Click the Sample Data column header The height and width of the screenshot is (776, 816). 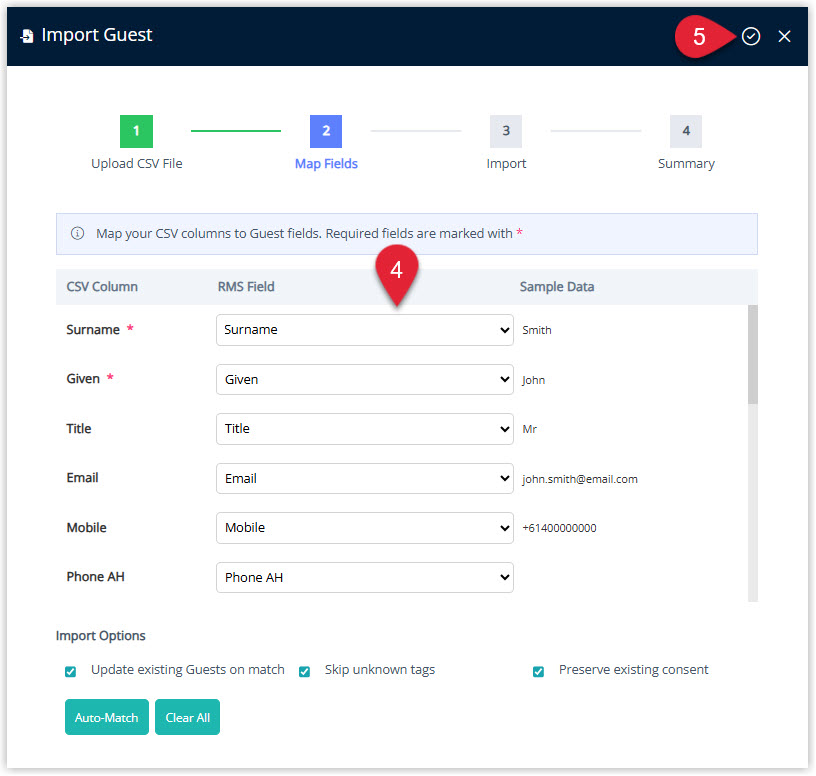click(x=557, y=287)
